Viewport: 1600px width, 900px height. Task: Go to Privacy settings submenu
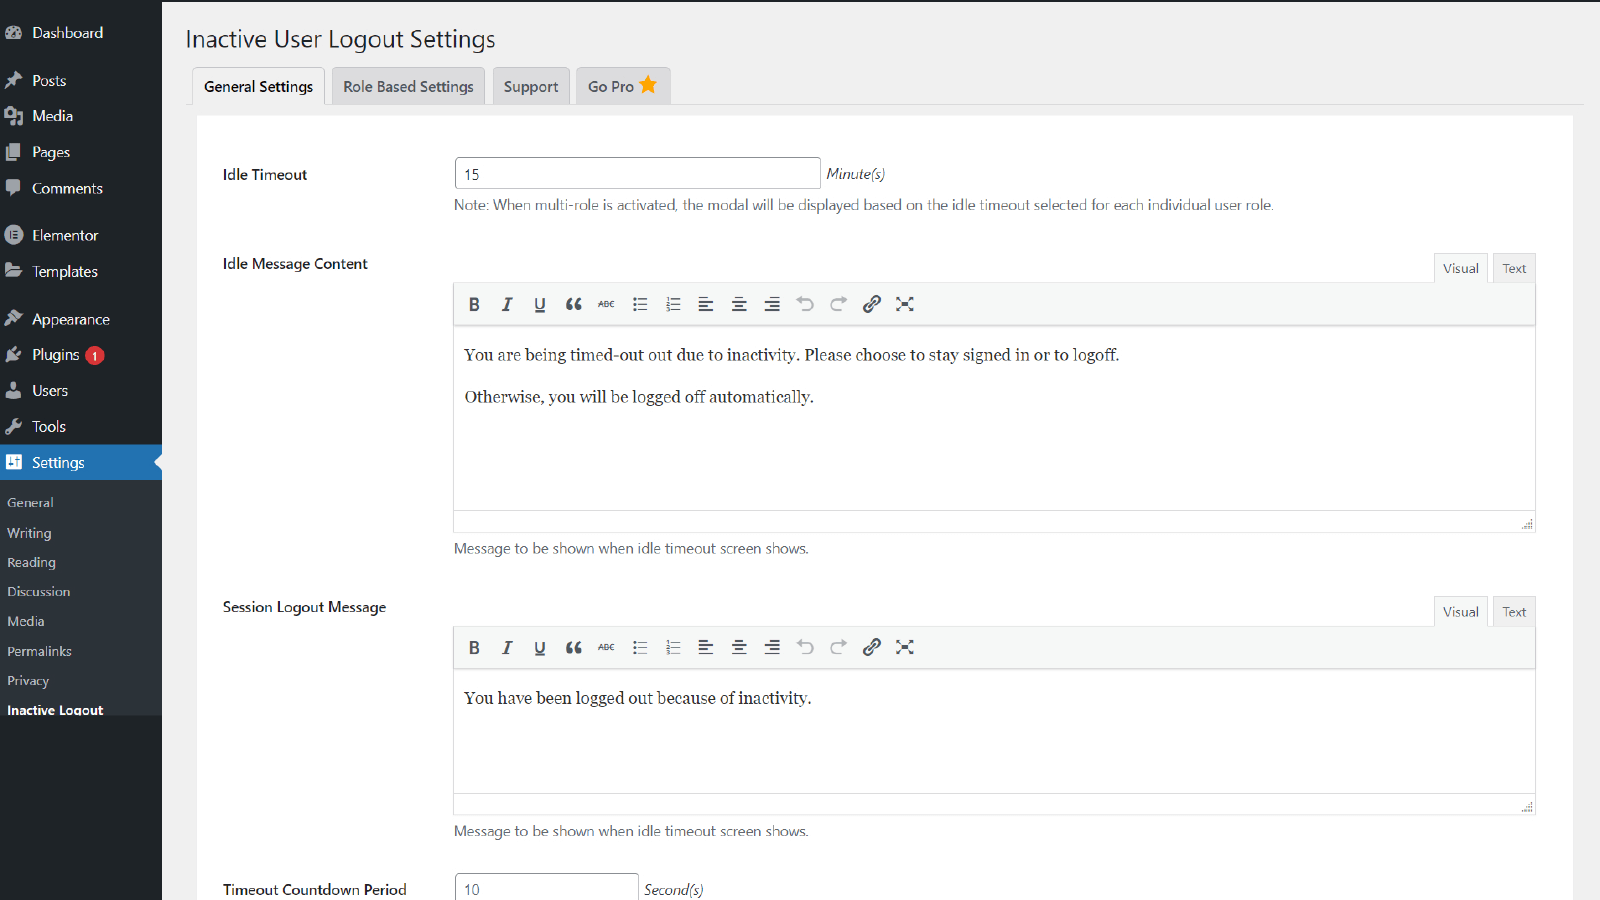pyautogui.click(x=28, y=681)
